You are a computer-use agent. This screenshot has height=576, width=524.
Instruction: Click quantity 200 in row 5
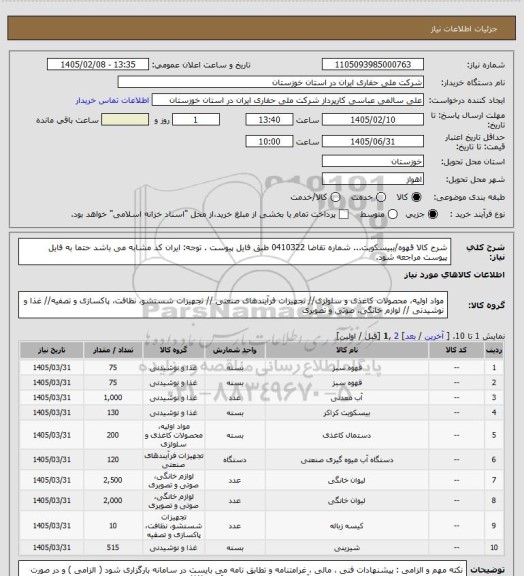tap(113, 435)
